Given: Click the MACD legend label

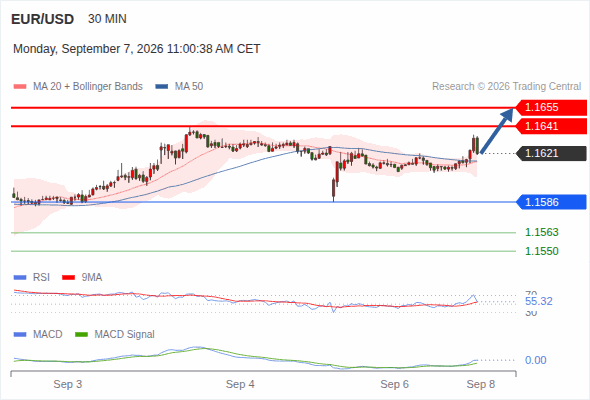Looking at the screenshot, I should pyautogui.click(x=48, y=335).
